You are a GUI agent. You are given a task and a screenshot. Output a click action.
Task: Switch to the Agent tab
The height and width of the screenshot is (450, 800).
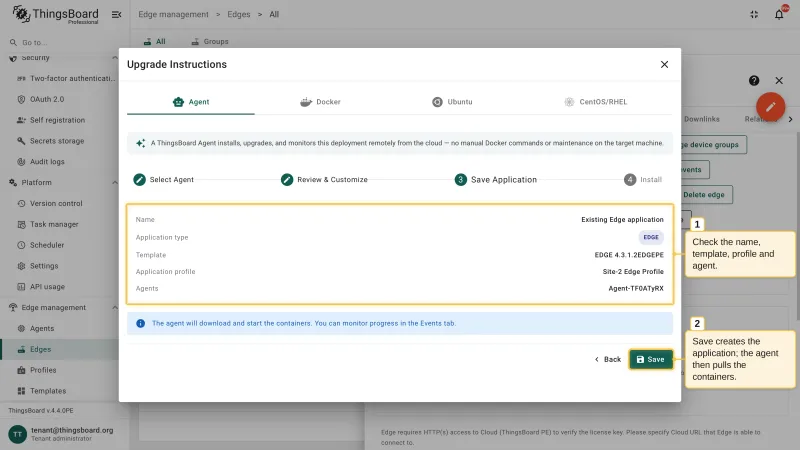[191, 102]
